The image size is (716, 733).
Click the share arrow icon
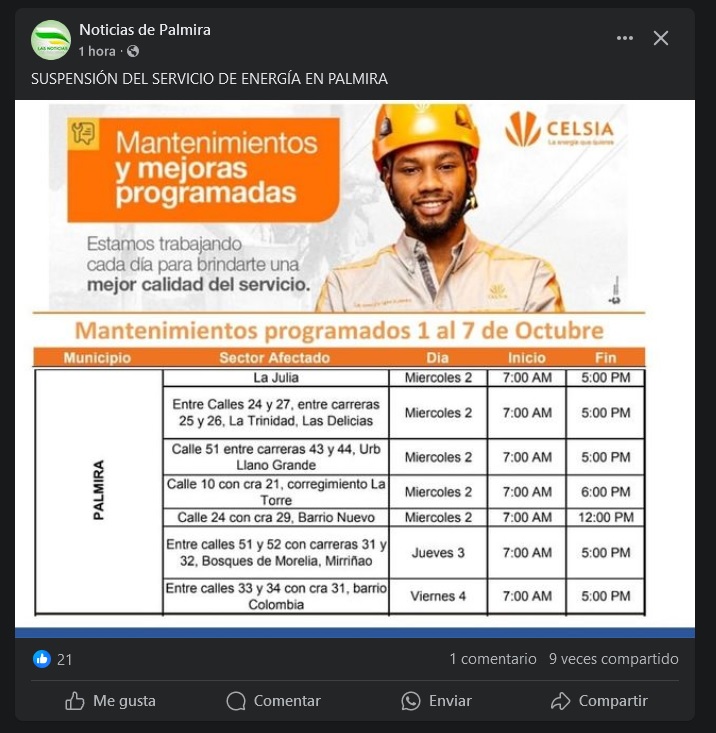[560, 701]
